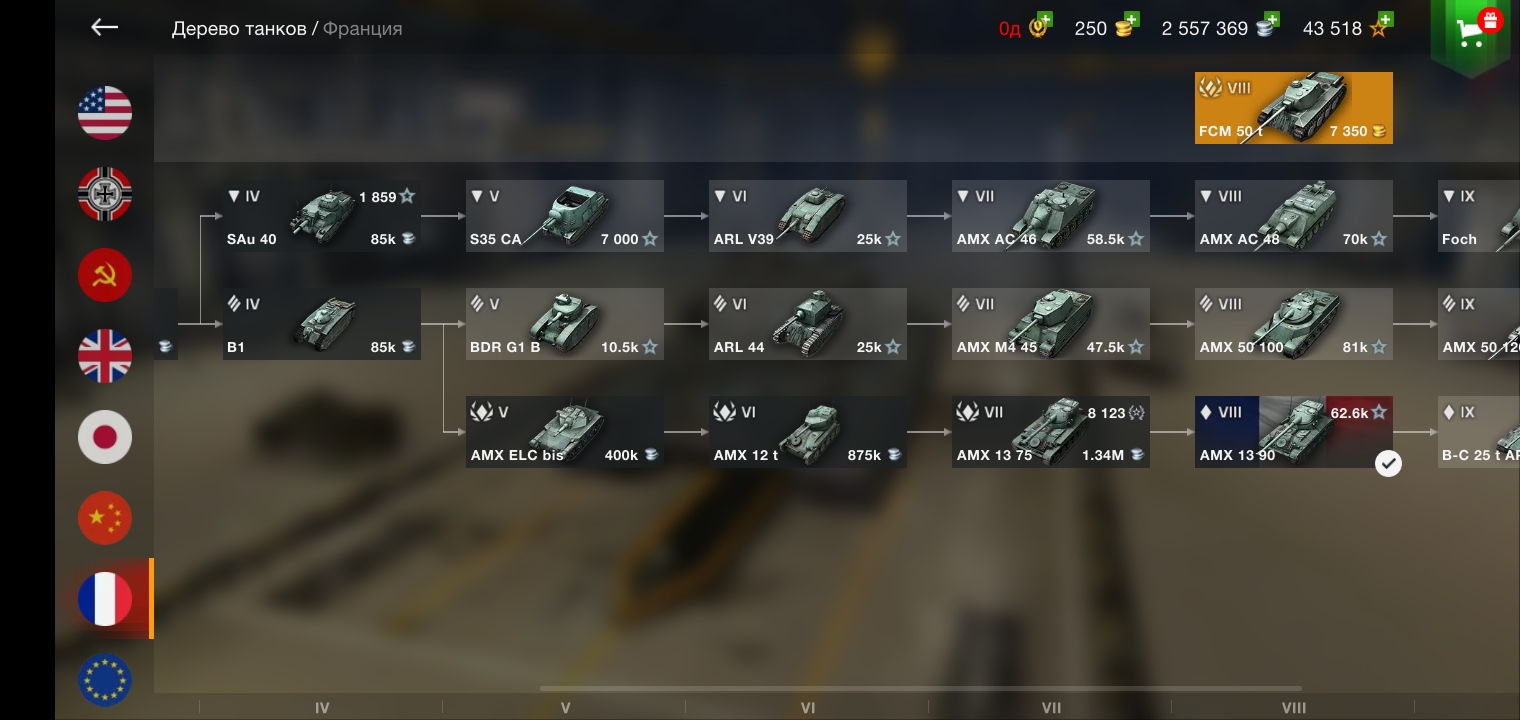Click the horizontal tier scrollbar
Viewport: 1520px width, 720px height.
click(920, 688)
